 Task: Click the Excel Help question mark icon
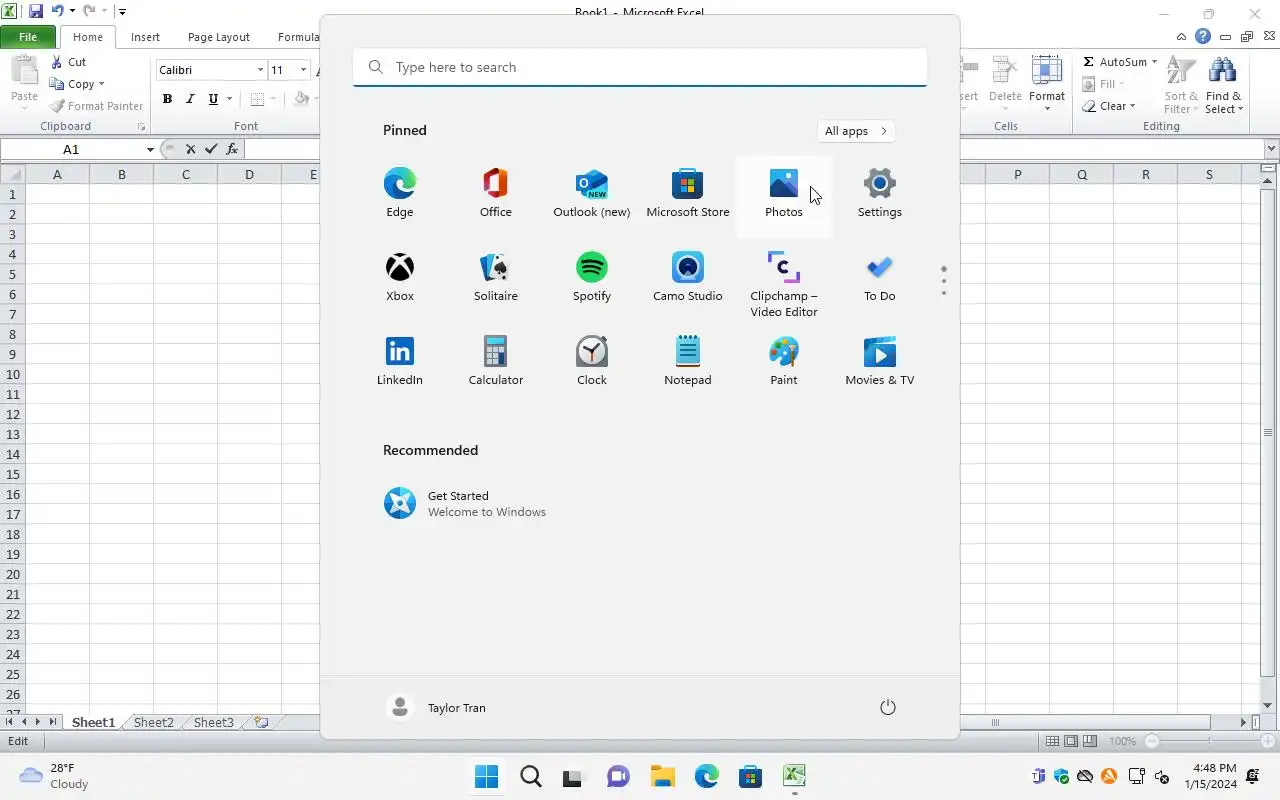(1203, 37)
